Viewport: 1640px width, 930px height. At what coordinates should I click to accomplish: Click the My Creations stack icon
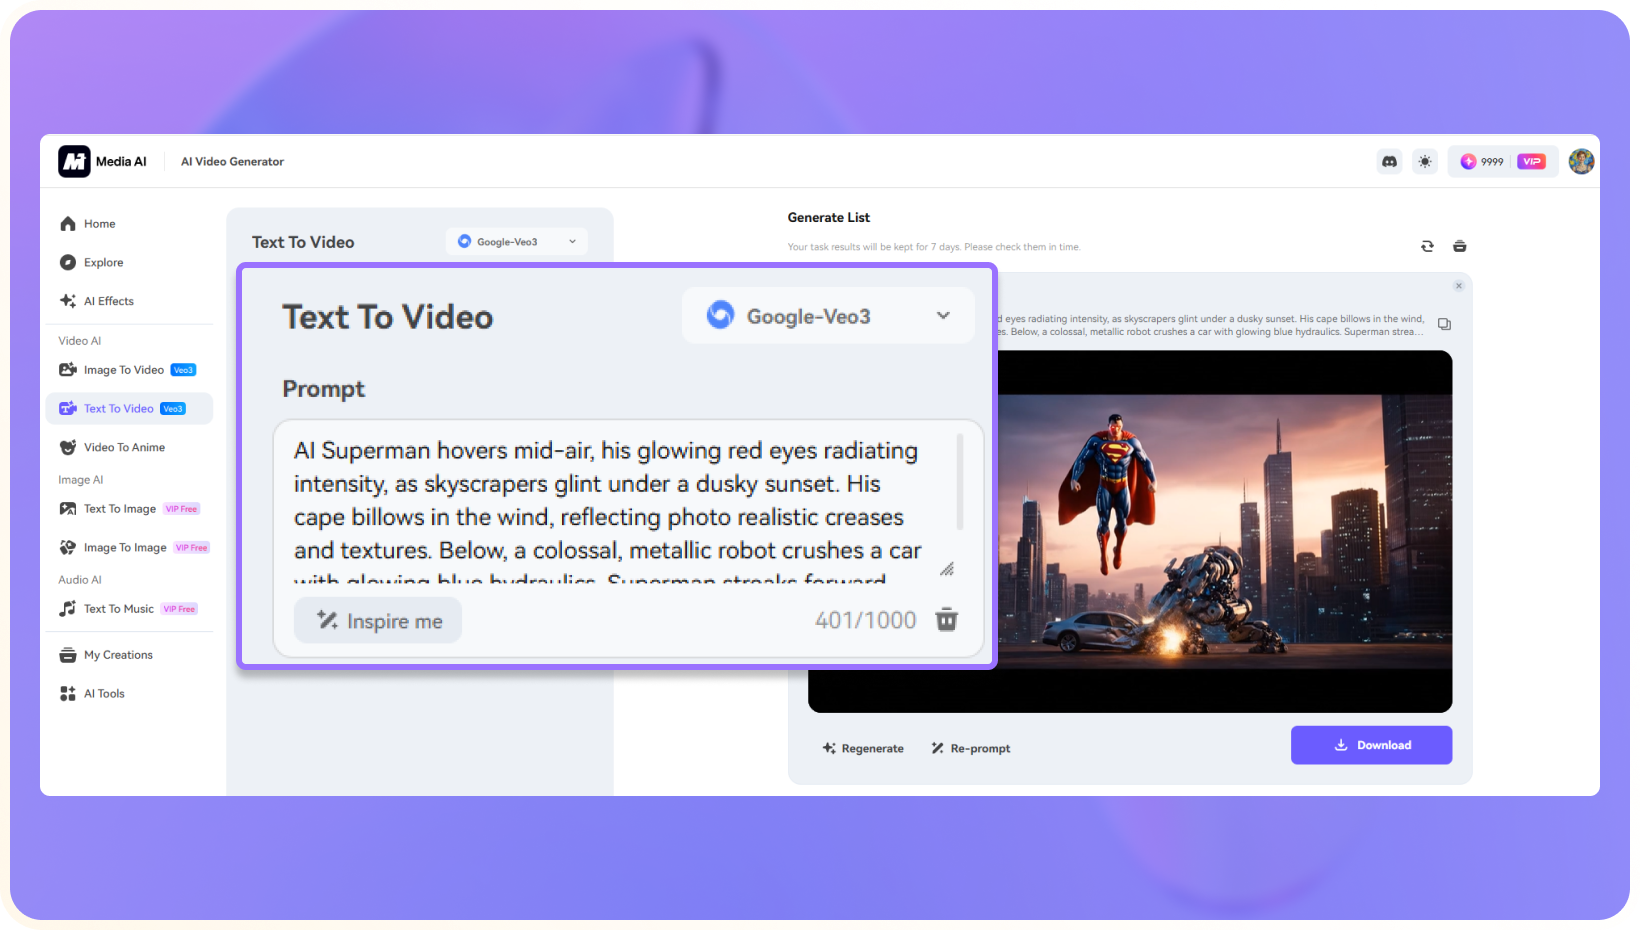tap(68, 655)
